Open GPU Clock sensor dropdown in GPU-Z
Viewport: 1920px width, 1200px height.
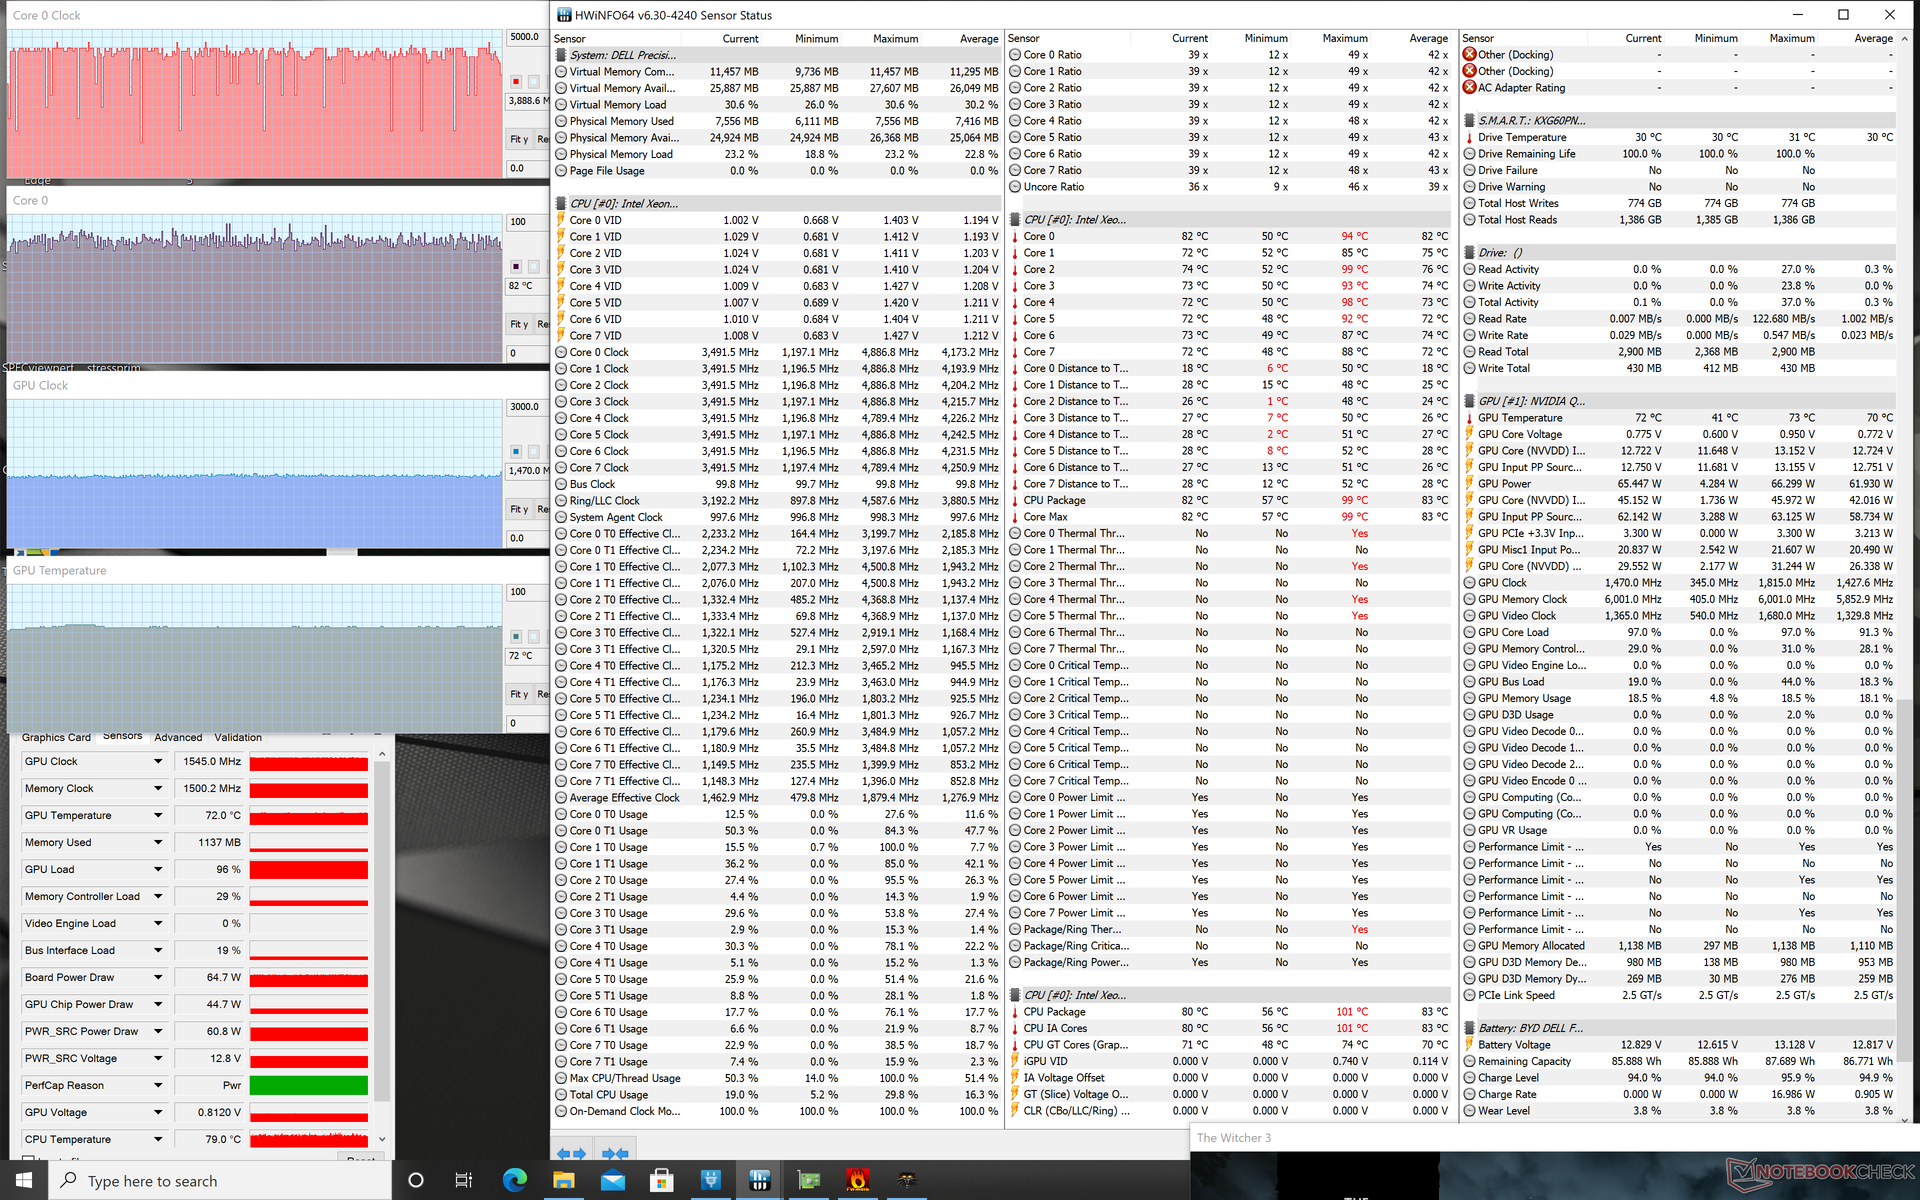(x=158, y=762)
